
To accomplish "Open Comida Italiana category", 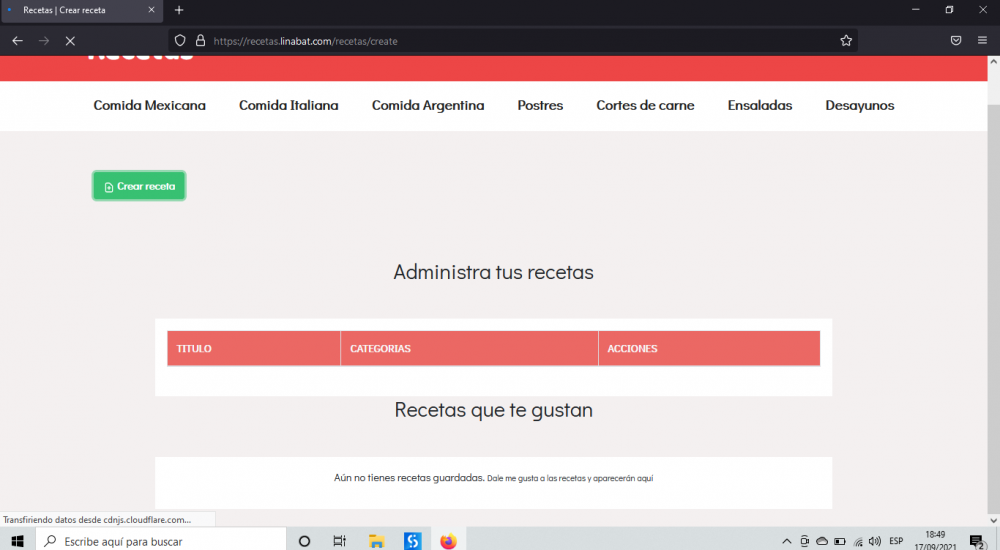I will (288, 105).
